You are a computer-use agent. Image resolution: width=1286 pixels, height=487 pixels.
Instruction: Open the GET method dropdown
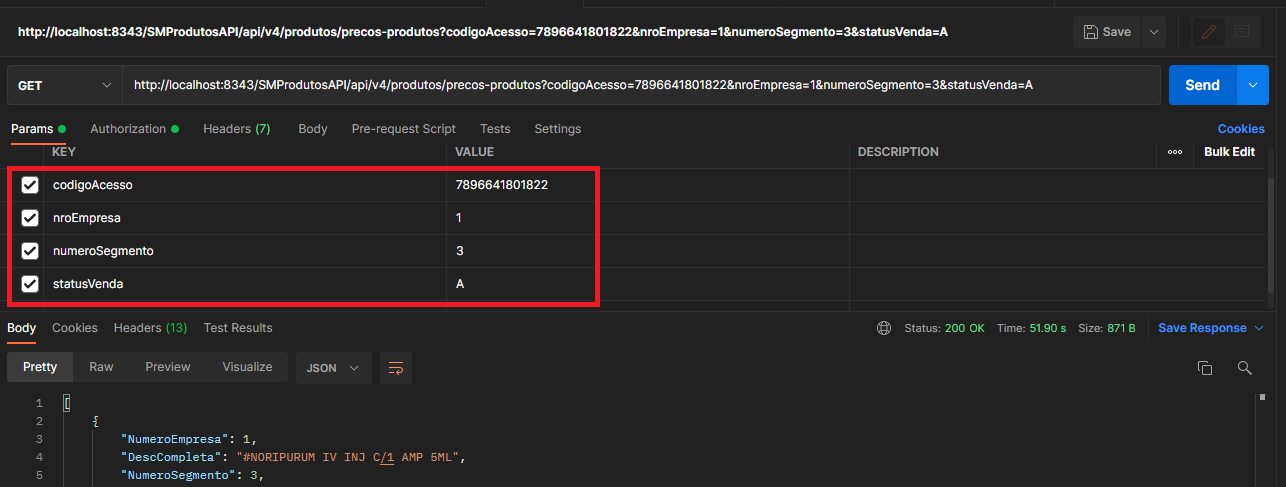65,86
